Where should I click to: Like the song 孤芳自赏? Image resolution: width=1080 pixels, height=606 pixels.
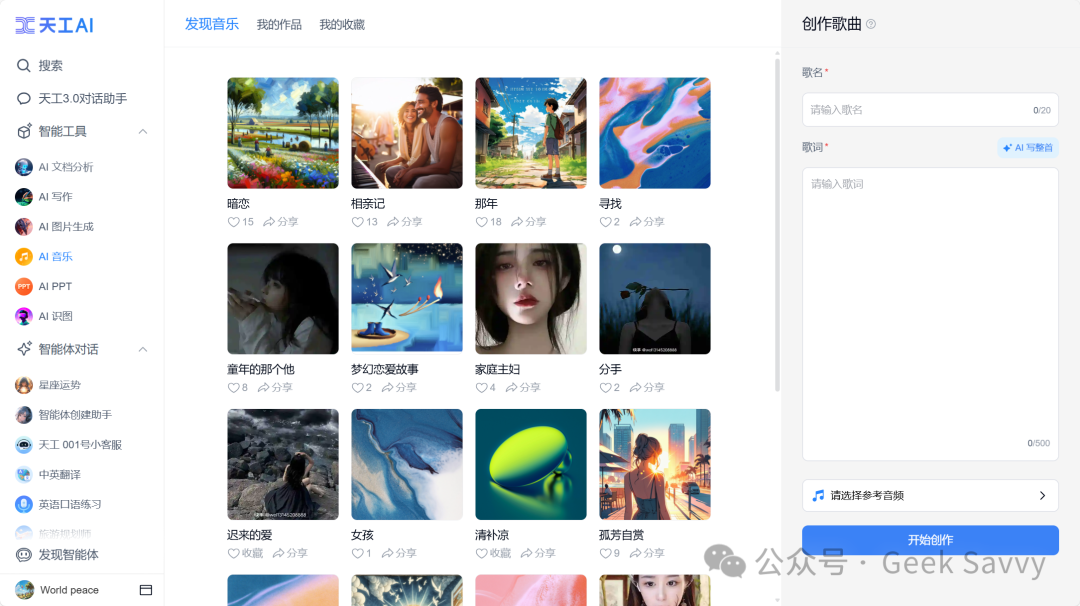tap(605, 553)
